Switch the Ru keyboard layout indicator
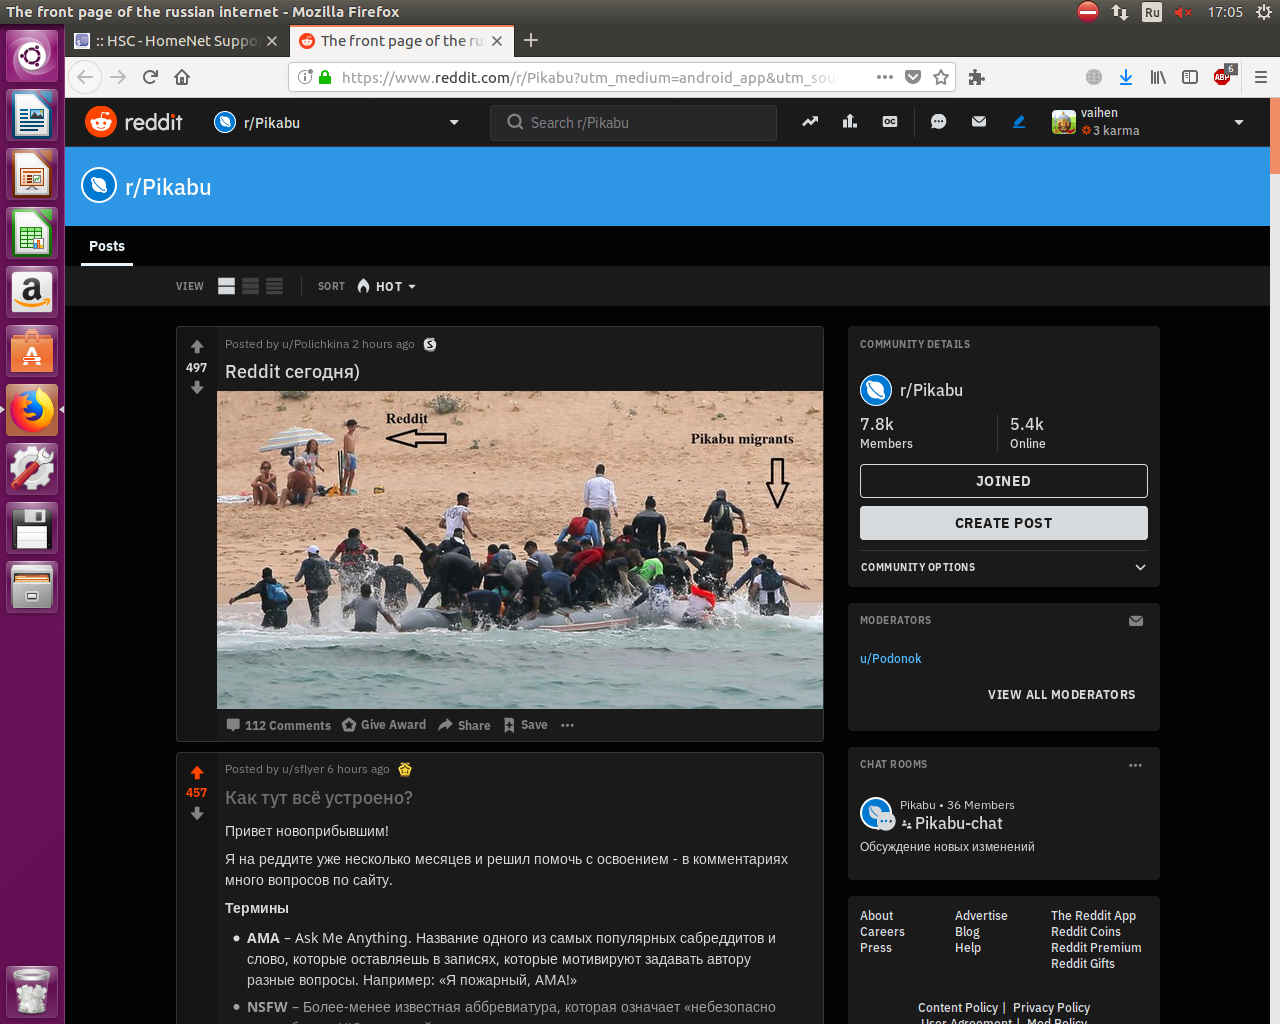The height and width of the screenshot is (1024, 1280). (x=1152, y=12)
